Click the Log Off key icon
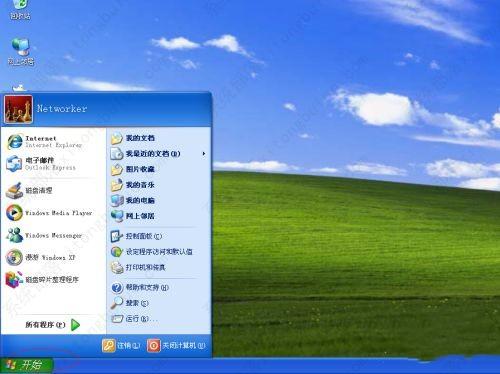Viewport: 500px width, 374px height. (109, 346)
